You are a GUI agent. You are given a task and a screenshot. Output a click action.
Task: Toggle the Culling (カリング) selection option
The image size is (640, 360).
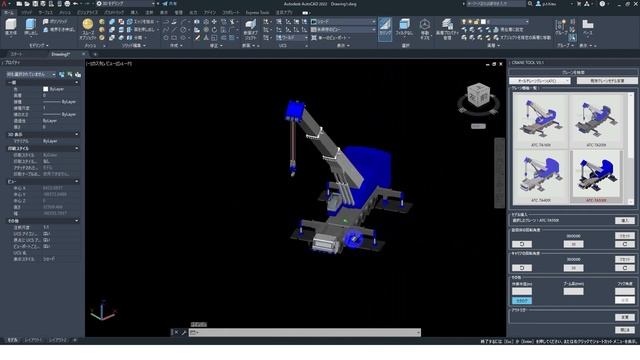pyautogui.click(x=385, y=29)
